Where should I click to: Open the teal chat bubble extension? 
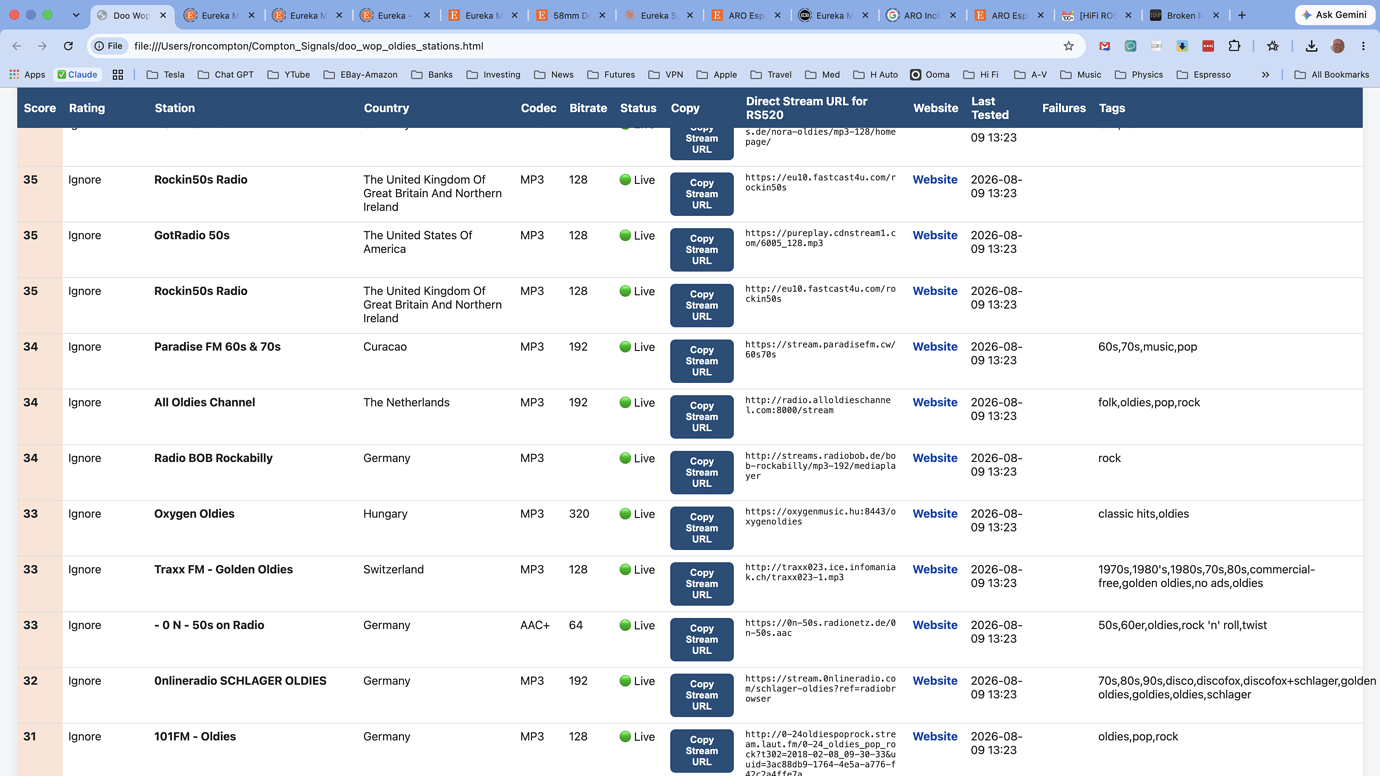click(x=1131, y=46)
